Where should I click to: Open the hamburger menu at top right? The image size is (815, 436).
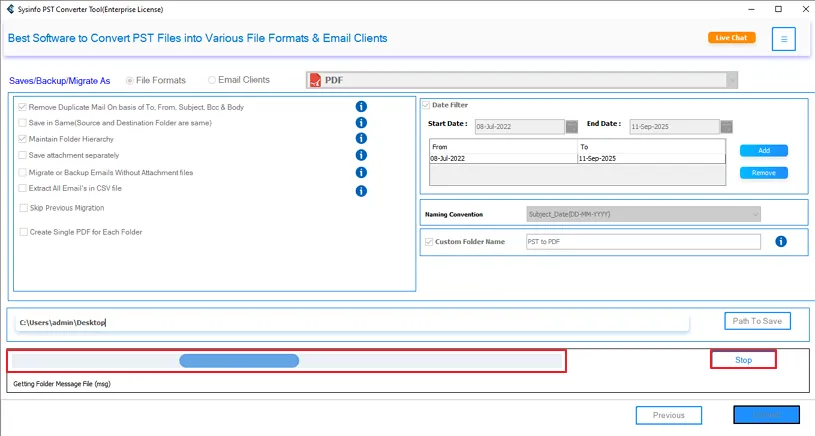tap(784, 39)
